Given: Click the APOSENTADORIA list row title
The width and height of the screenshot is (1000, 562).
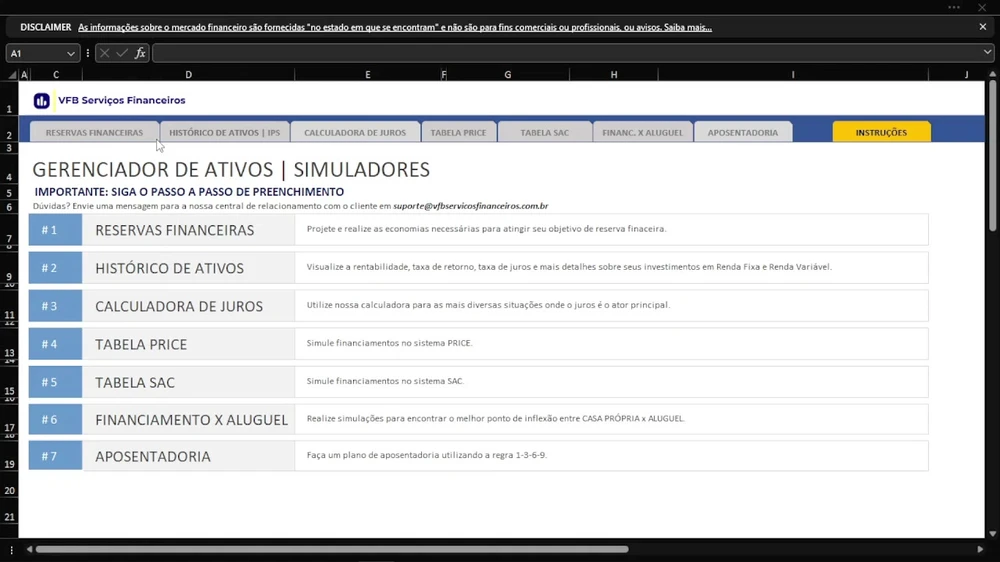Looking at the screenshot, I should click(152, 457).
